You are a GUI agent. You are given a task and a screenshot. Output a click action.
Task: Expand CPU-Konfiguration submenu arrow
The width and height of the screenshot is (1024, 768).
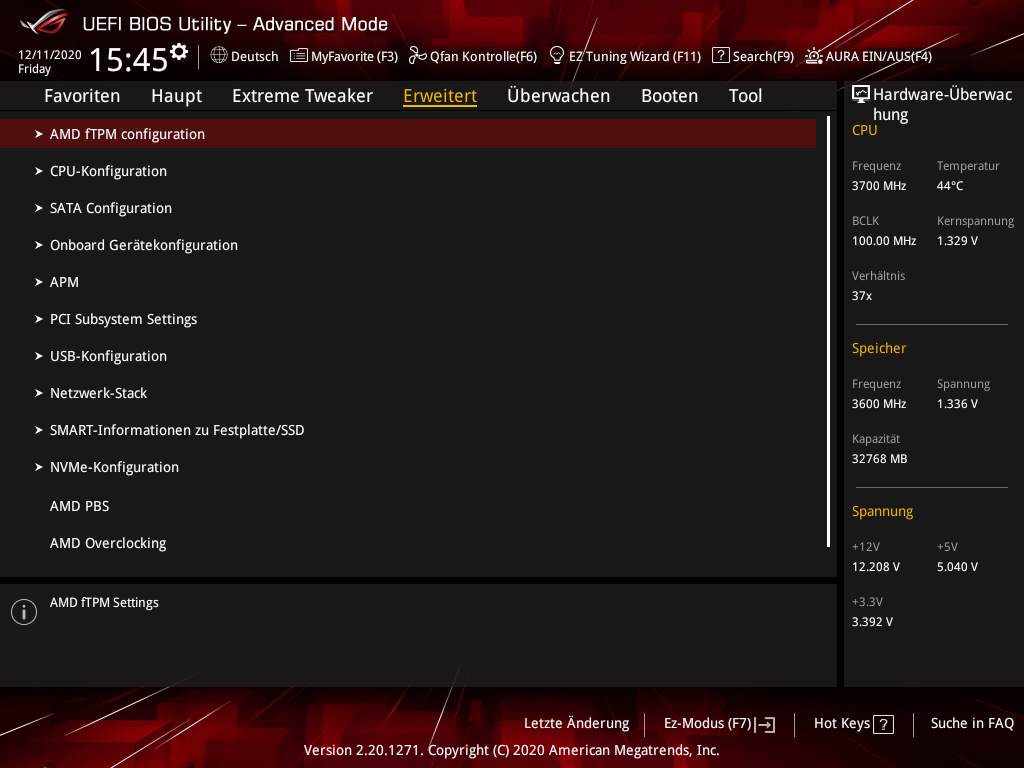coord(39,171)
